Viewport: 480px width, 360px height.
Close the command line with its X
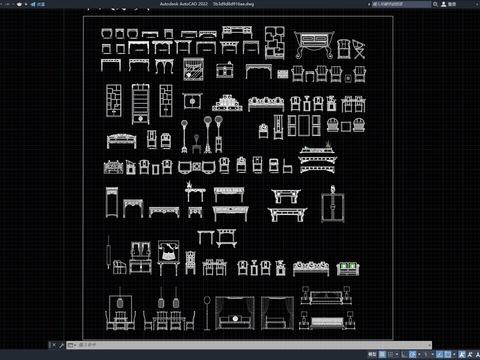(54, 345)
